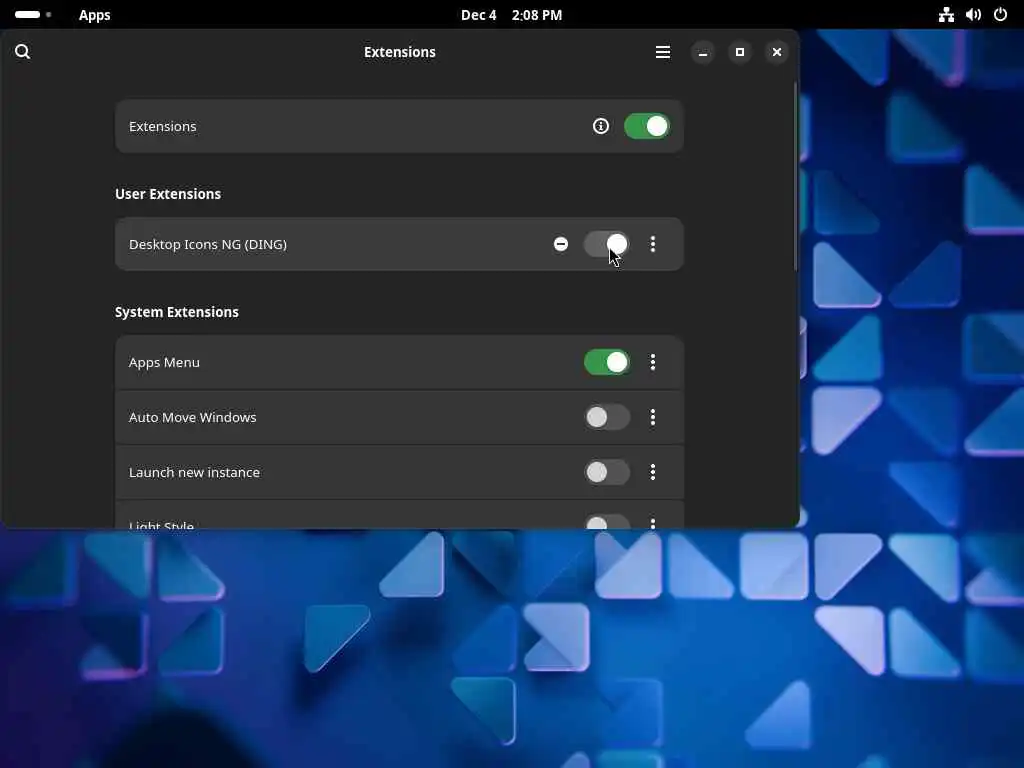Open the search in Extensions window

(22, 52)
